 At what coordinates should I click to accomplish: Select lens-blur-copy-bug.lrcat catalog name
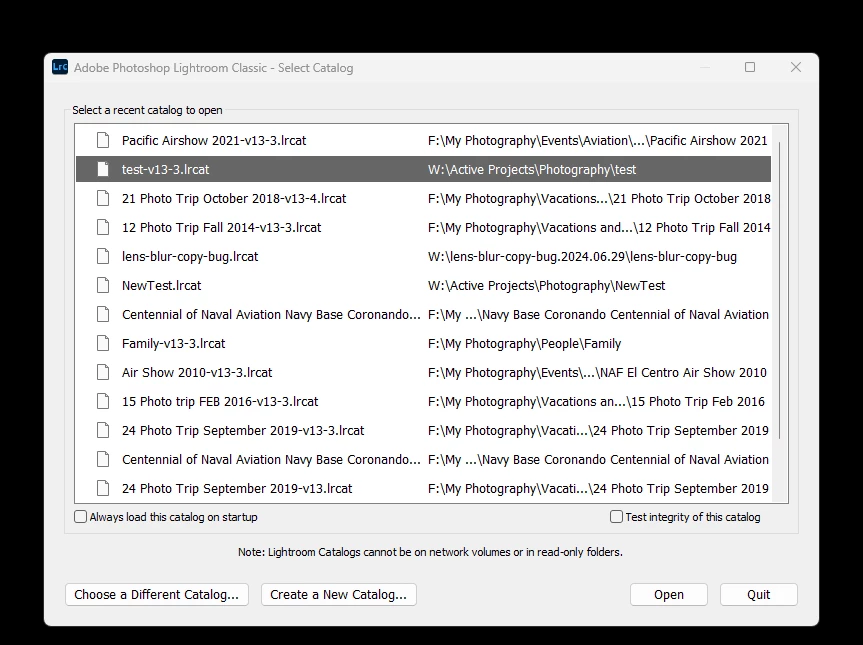pyautogui.click(x=190, y=256)
